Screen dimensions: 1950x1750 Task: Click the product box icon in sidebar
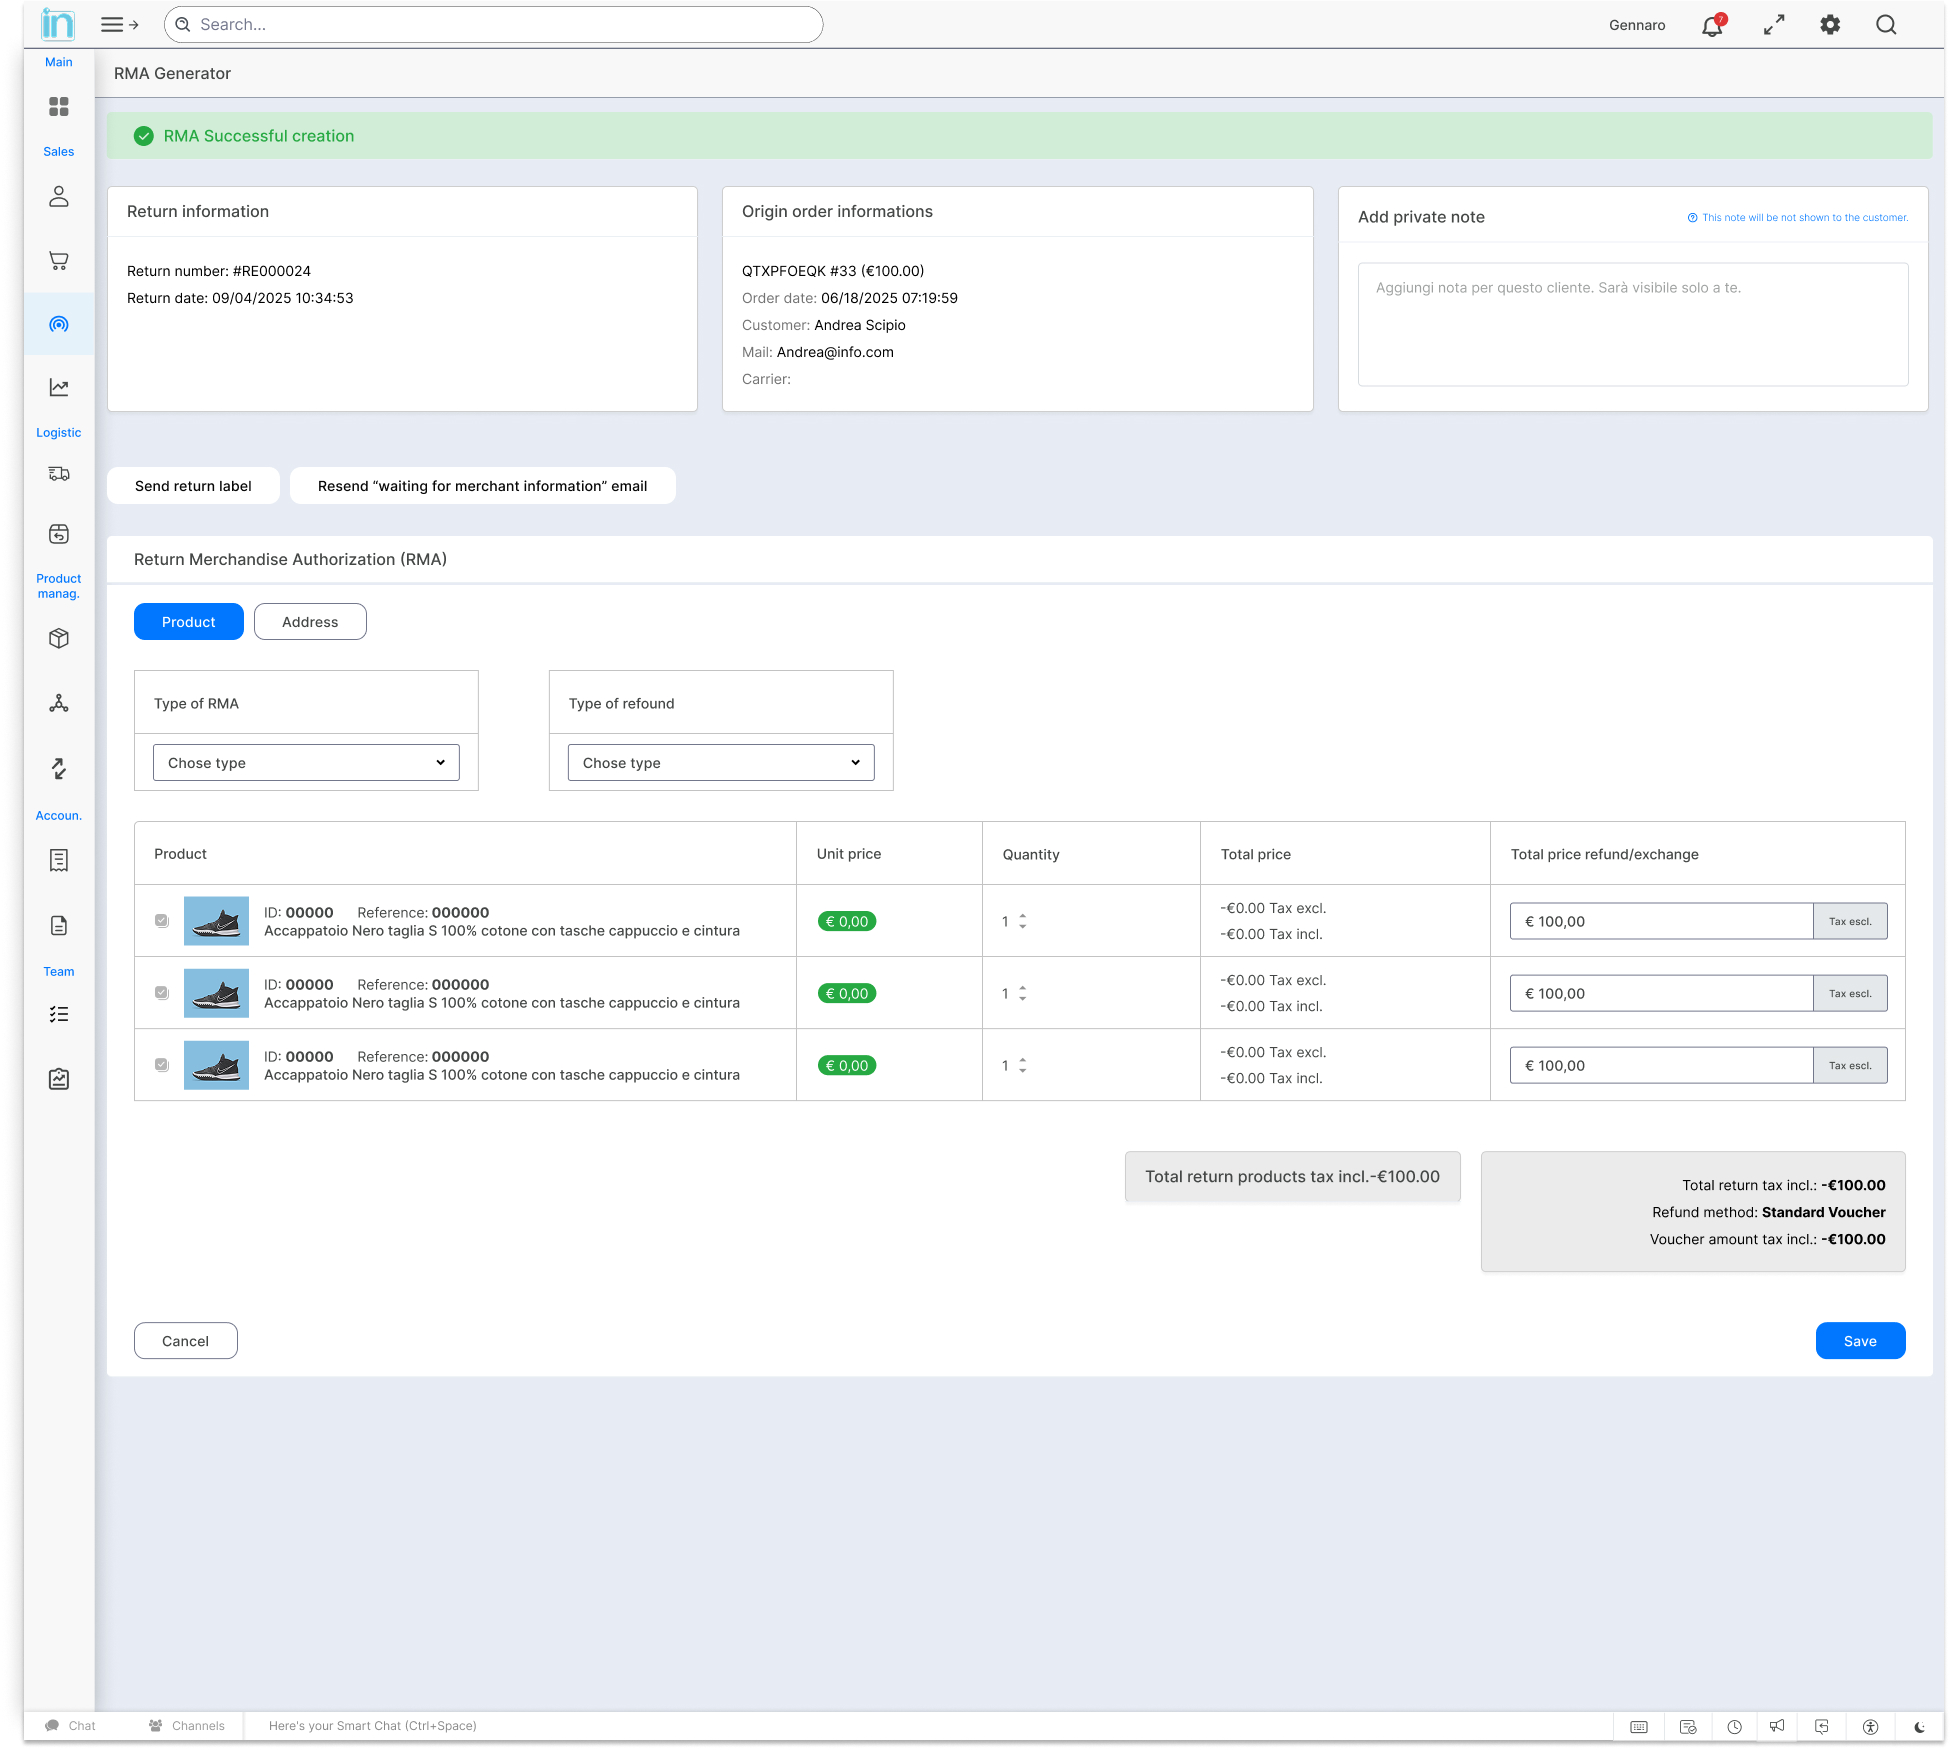pos(59,638)
